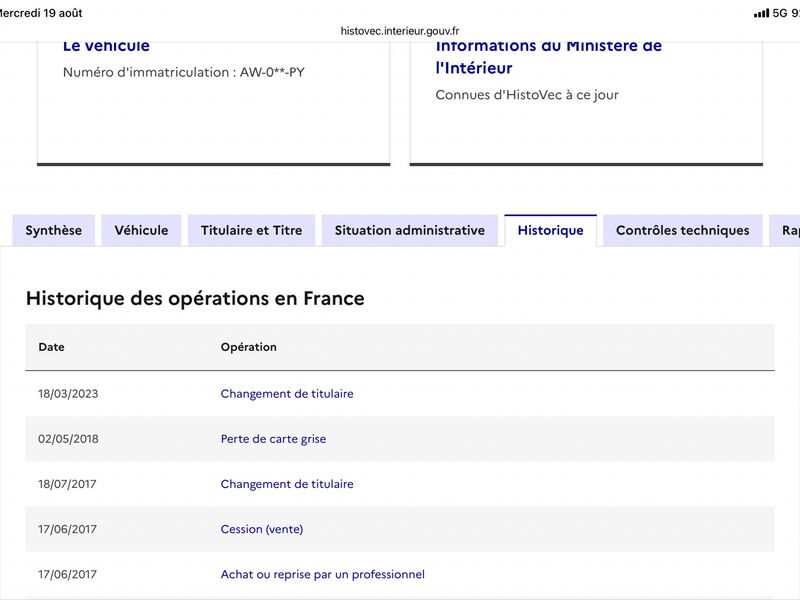
Task: Click the Informations du Ministère de l'Intérieur heading
Action: [548, 56]
